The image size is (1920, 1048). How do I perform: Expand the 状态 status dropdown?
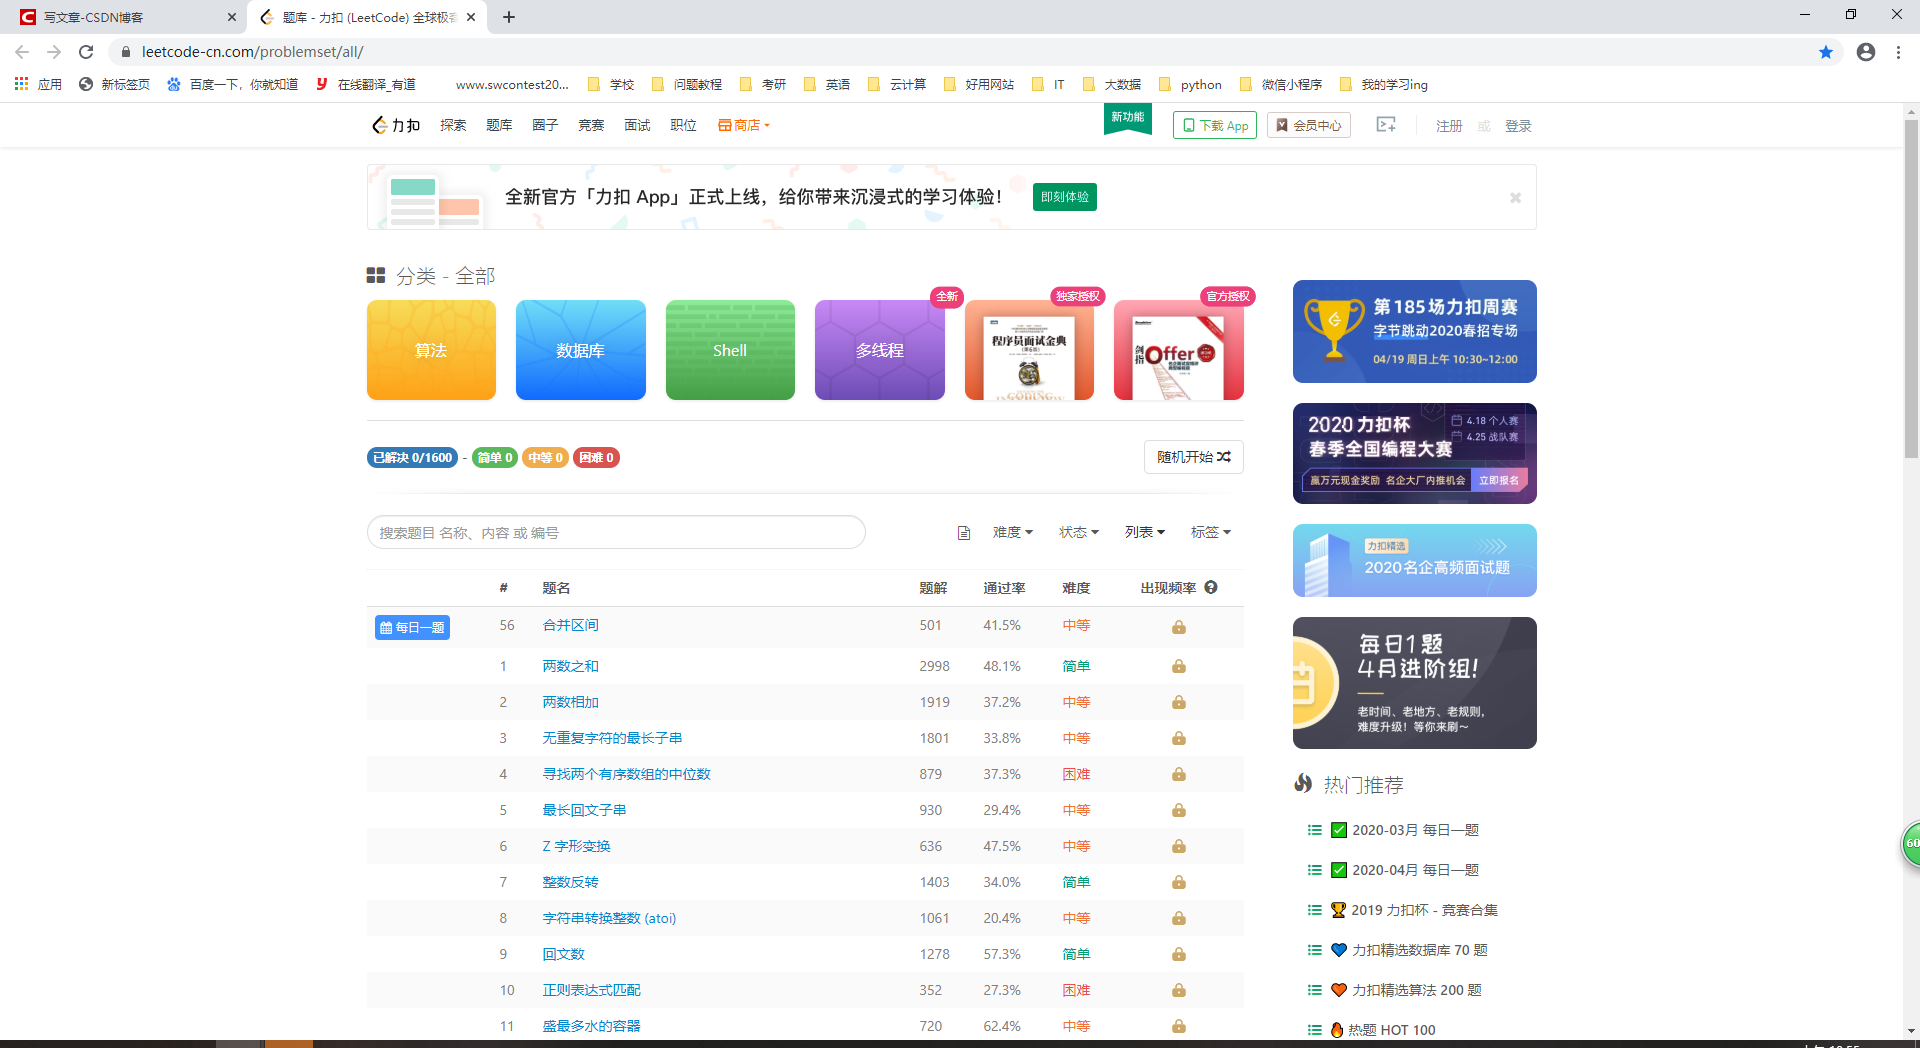tap(1079, 532)
